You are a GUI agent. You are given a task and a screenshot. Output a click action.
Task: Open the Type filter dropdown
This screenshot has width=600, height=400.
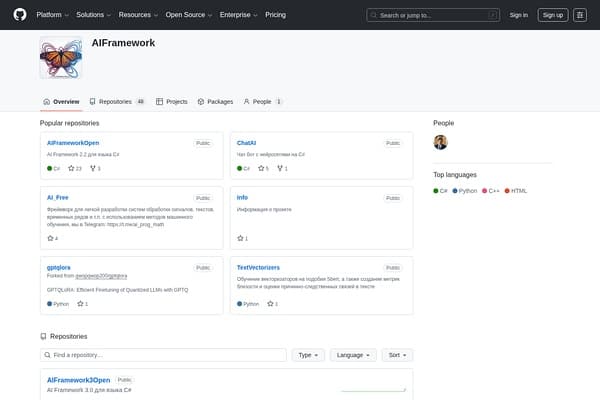(x=308, y=355)
